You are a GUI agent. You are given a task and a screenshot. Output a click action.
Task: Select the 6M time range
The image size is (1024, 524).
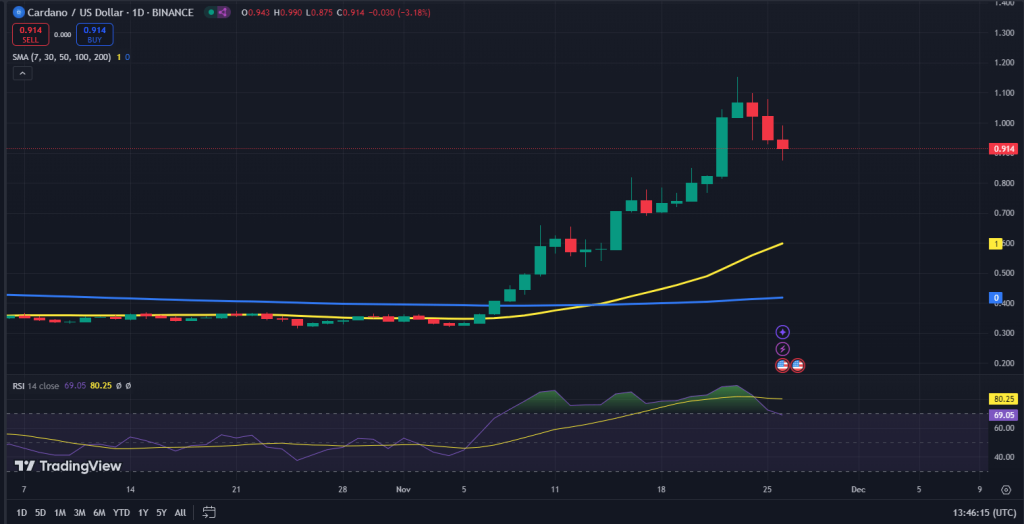[100, 512]
